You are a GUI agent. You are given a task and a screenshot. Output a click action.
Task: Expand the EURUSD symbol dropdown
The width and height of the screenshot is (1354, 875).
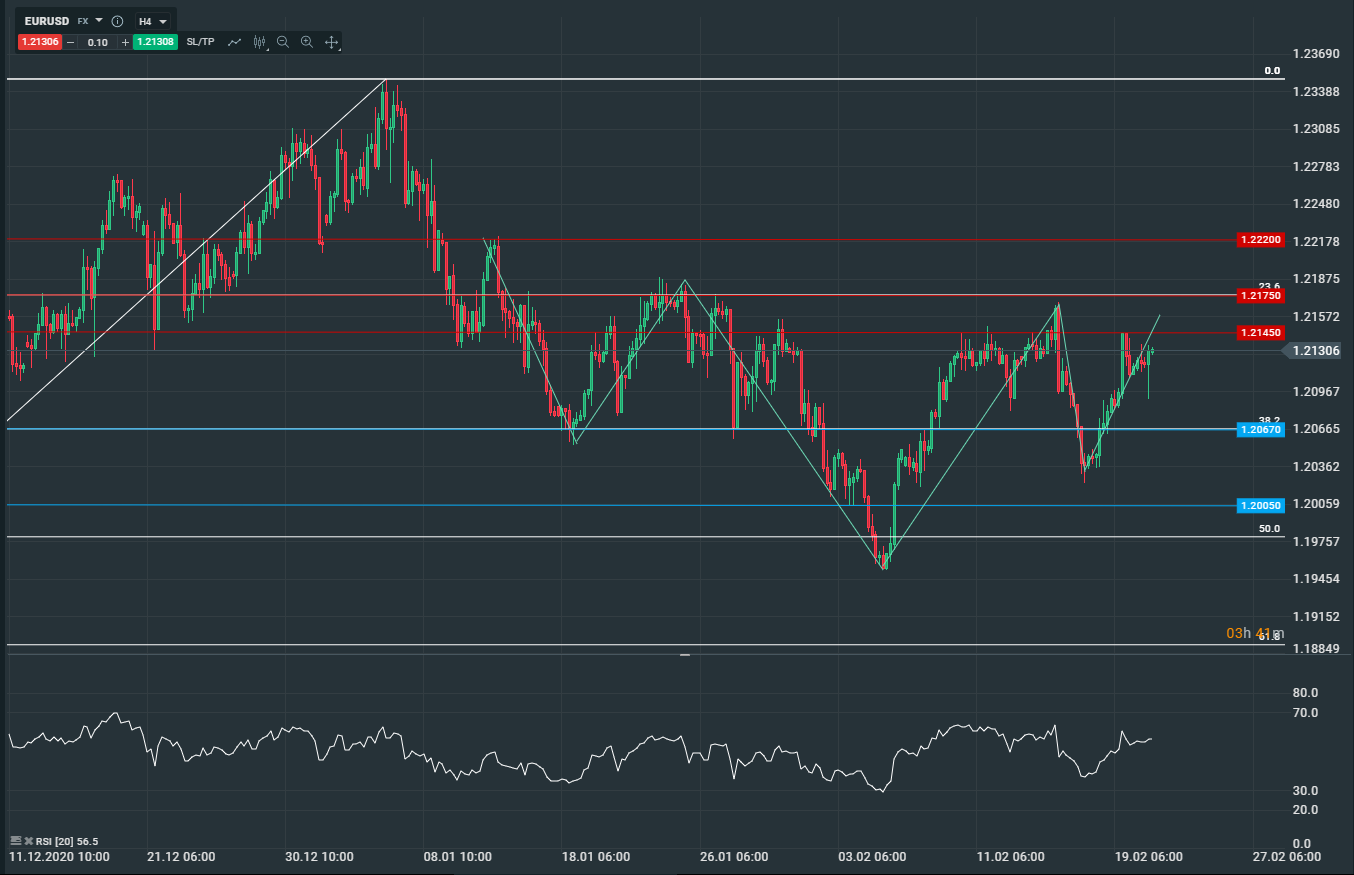(99, 20)
